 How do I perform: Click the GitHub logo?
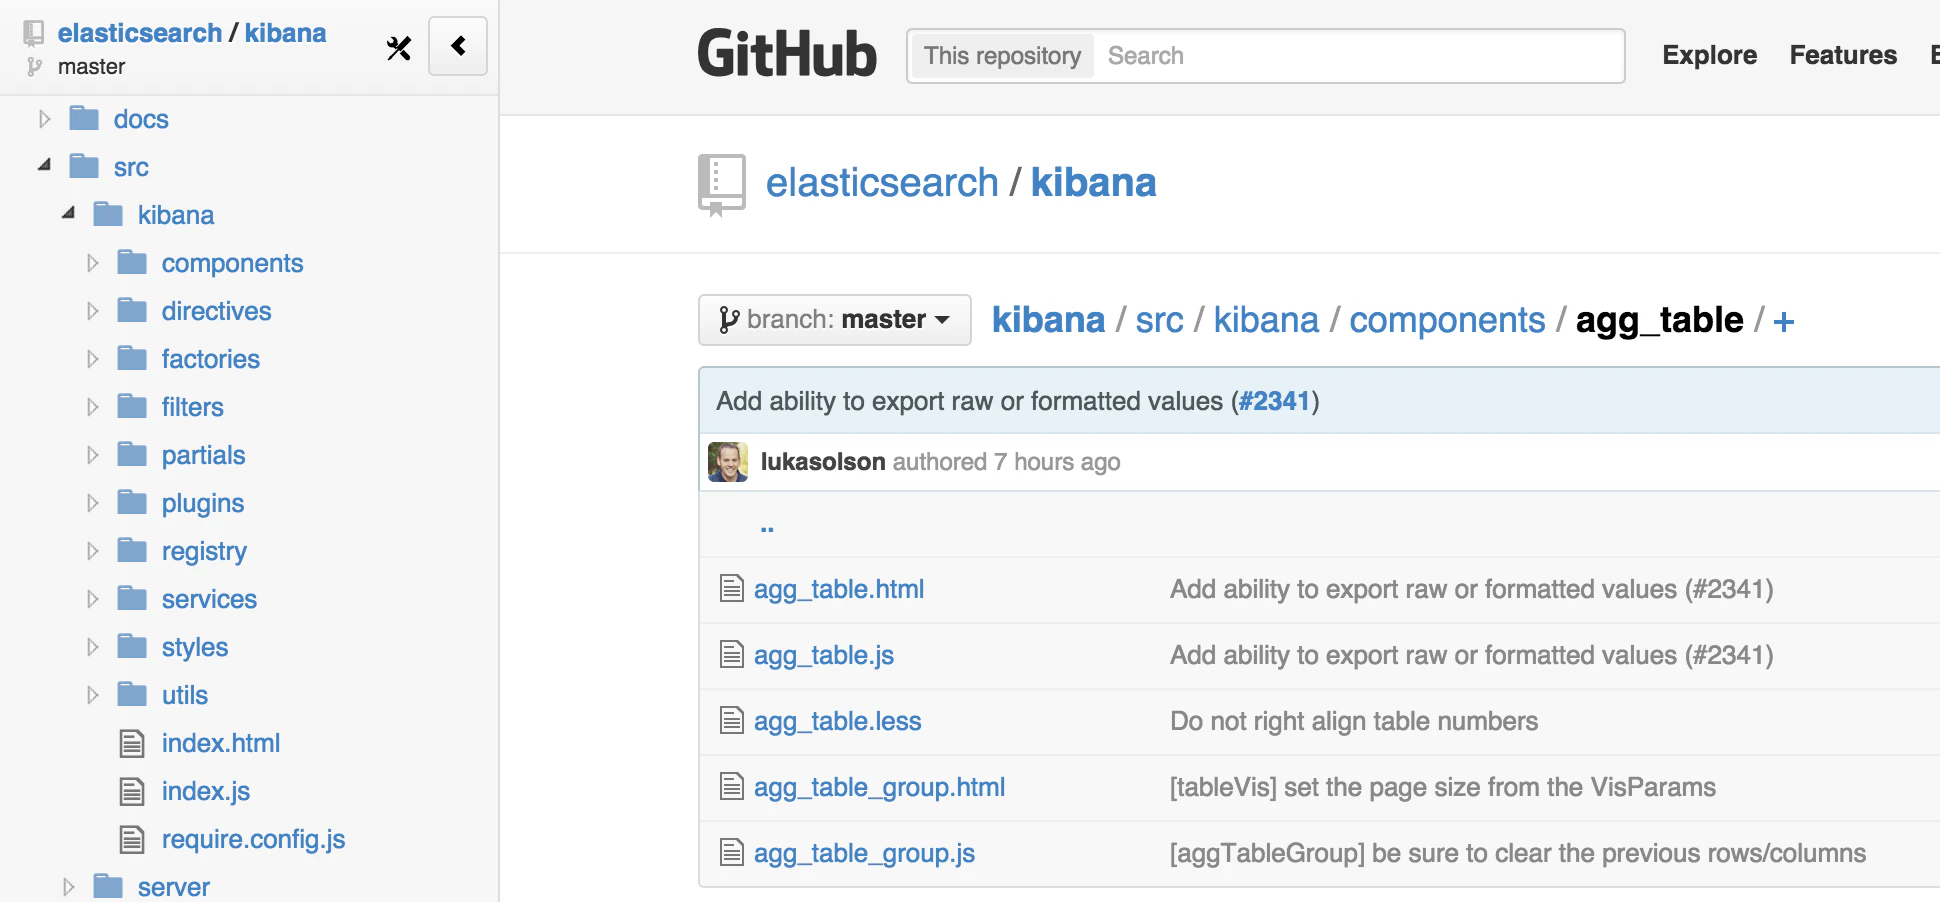coord(787,54)
